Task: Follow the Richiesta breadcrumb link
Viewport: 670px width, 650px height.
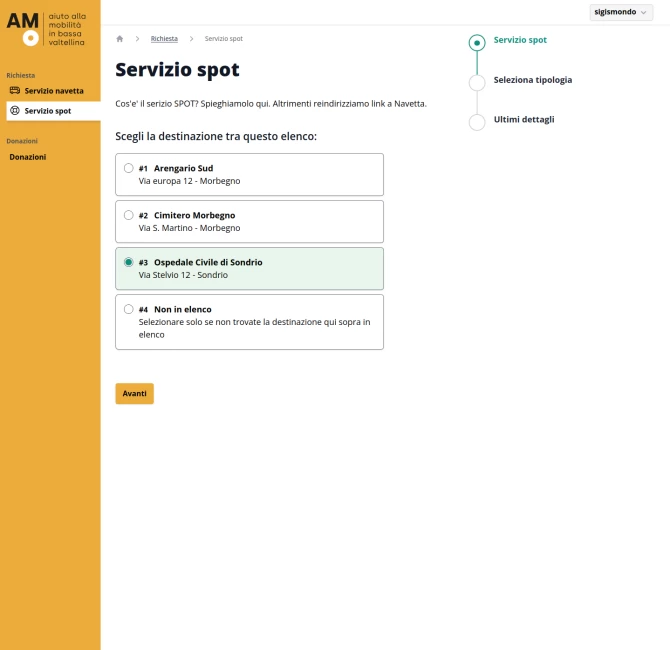Action: tap(164, 39)
